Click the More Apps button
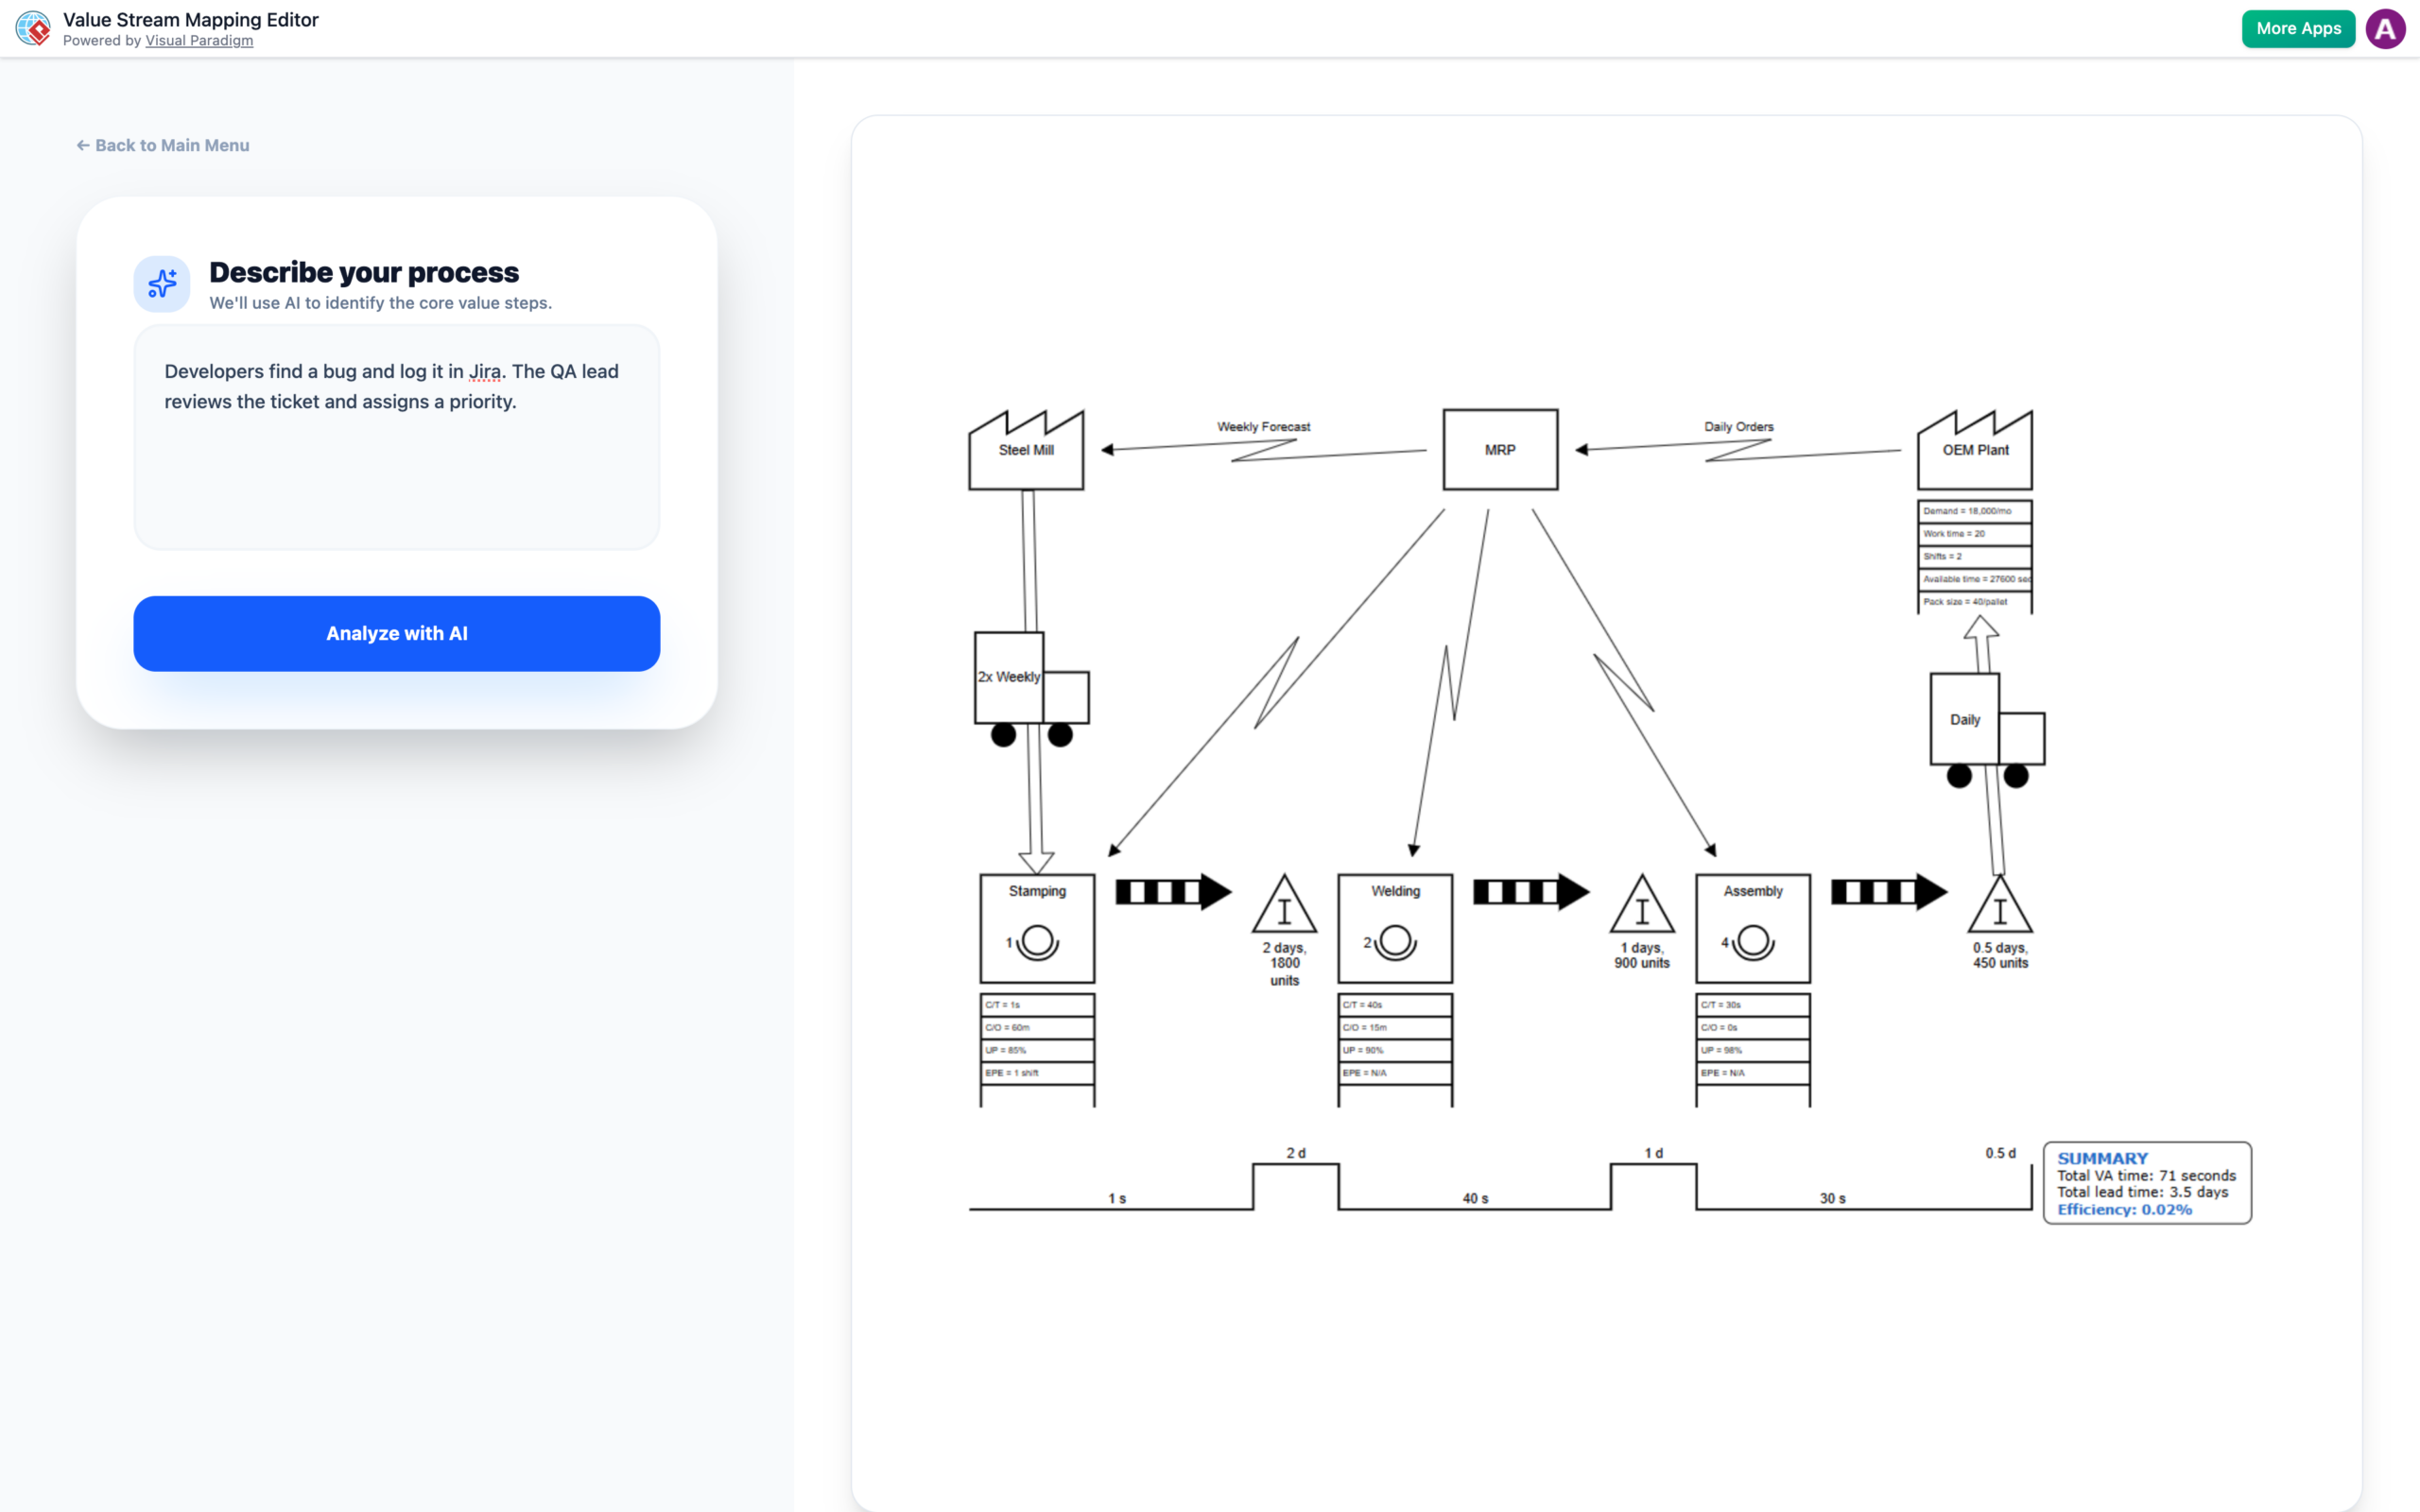Screen dimensions: 2420x1512 pos(2297,28)
